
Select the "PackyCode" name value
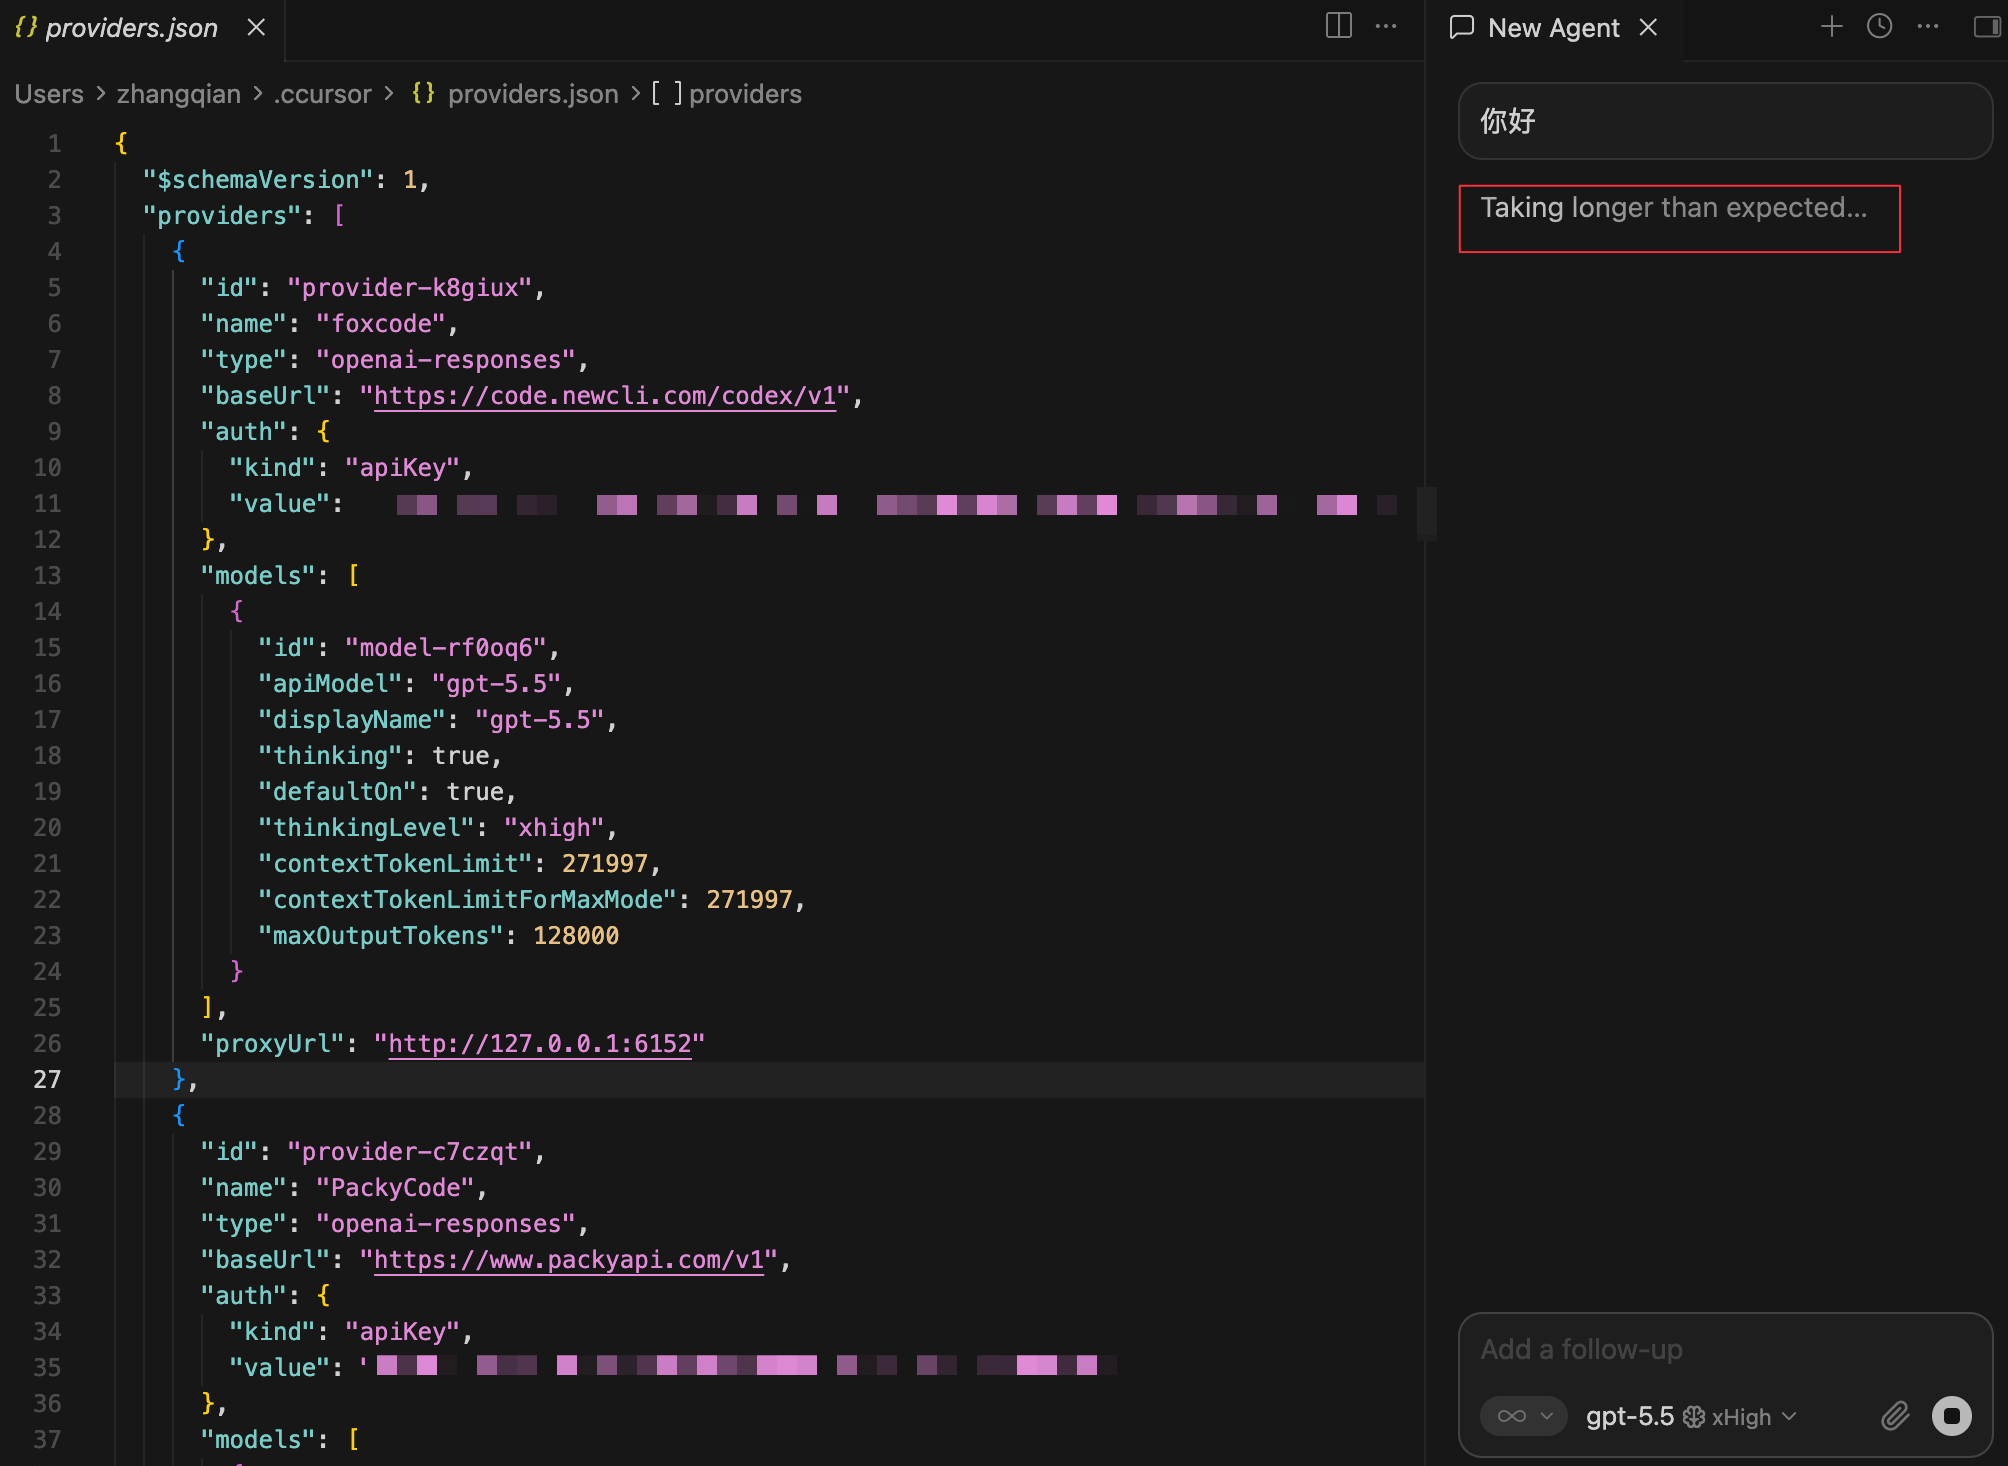click(x=395, y=1188)
